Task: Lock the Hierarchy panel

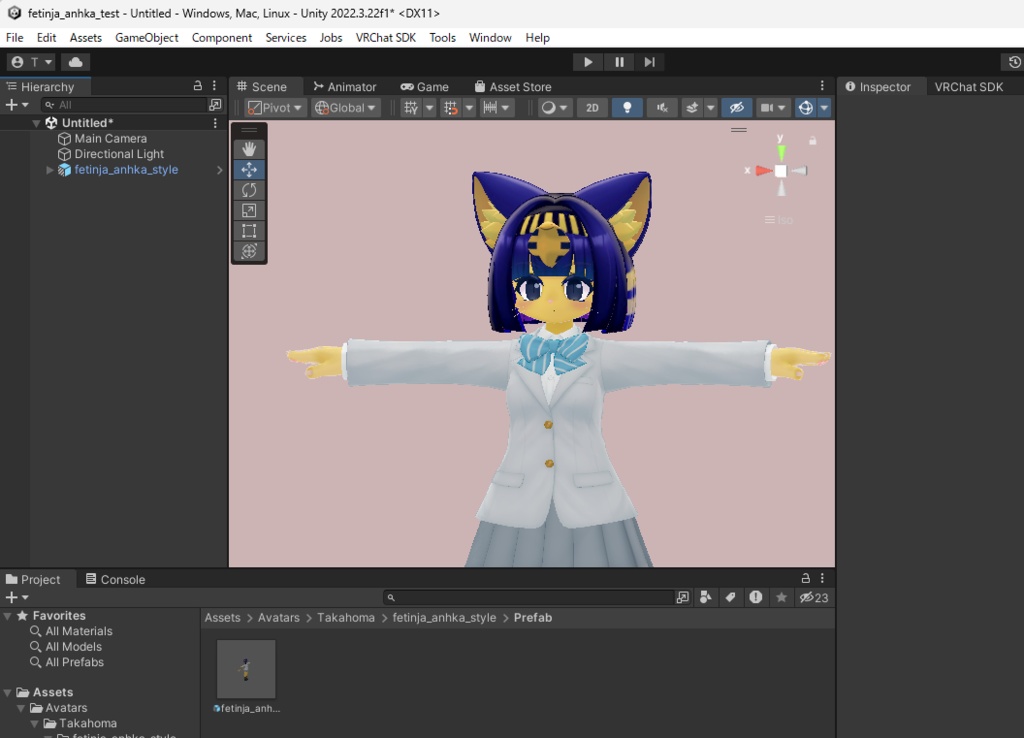Action: pyautogui.click(x=197, y=86)
